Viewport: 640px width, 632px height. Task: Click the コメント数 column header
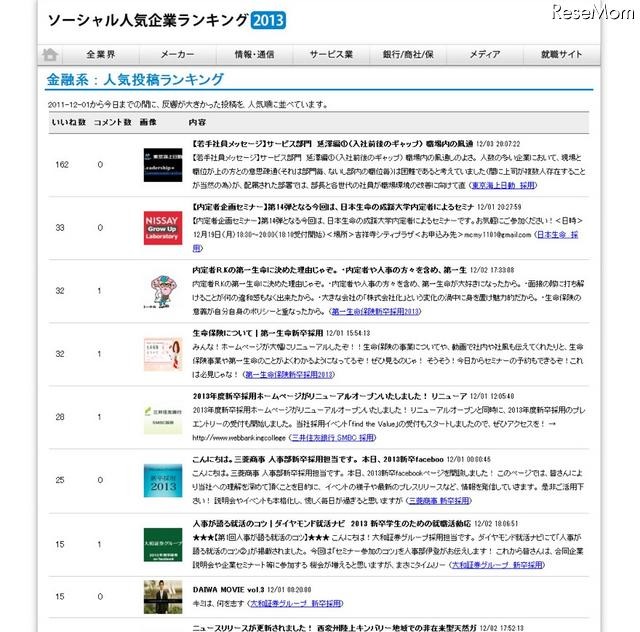point(112,122)
